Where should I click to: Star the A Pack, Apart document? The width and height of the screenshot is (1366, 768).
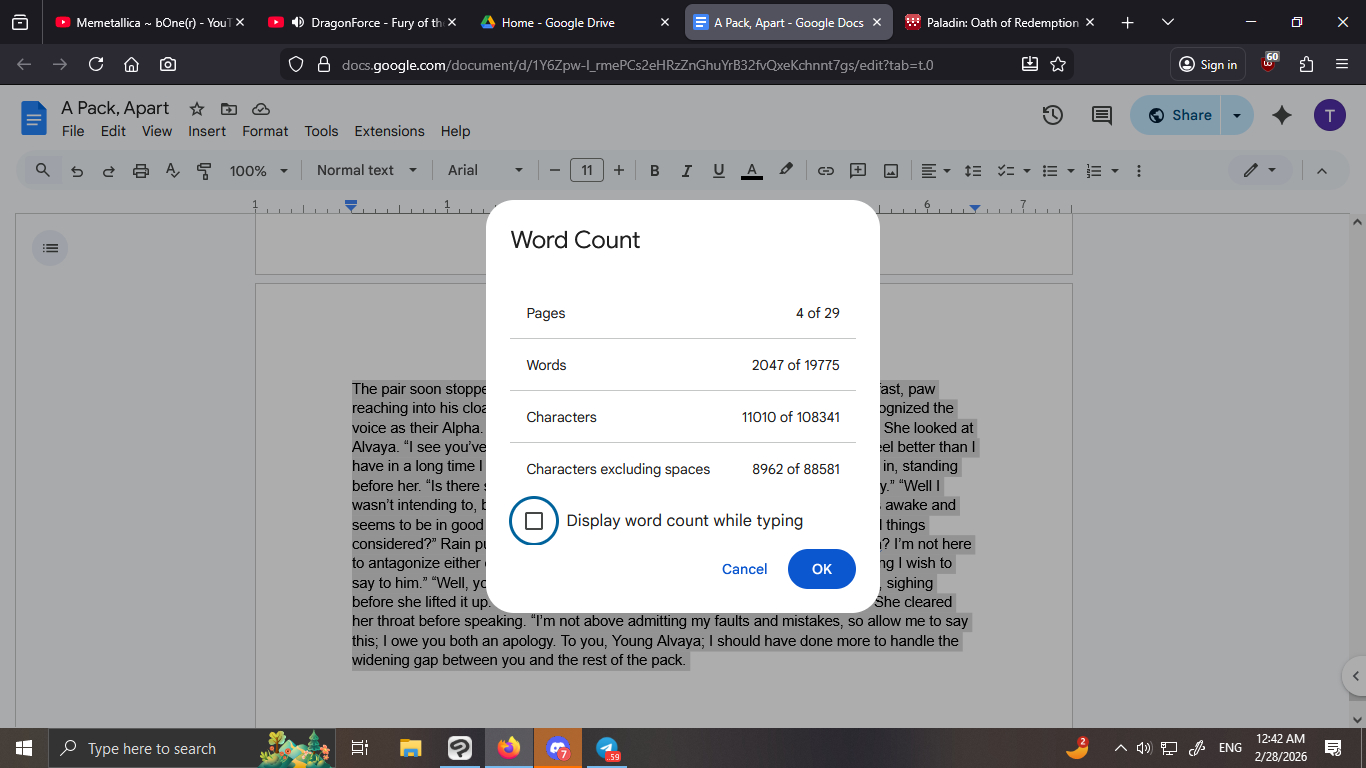pyautogui.click(x=197, y=109)
